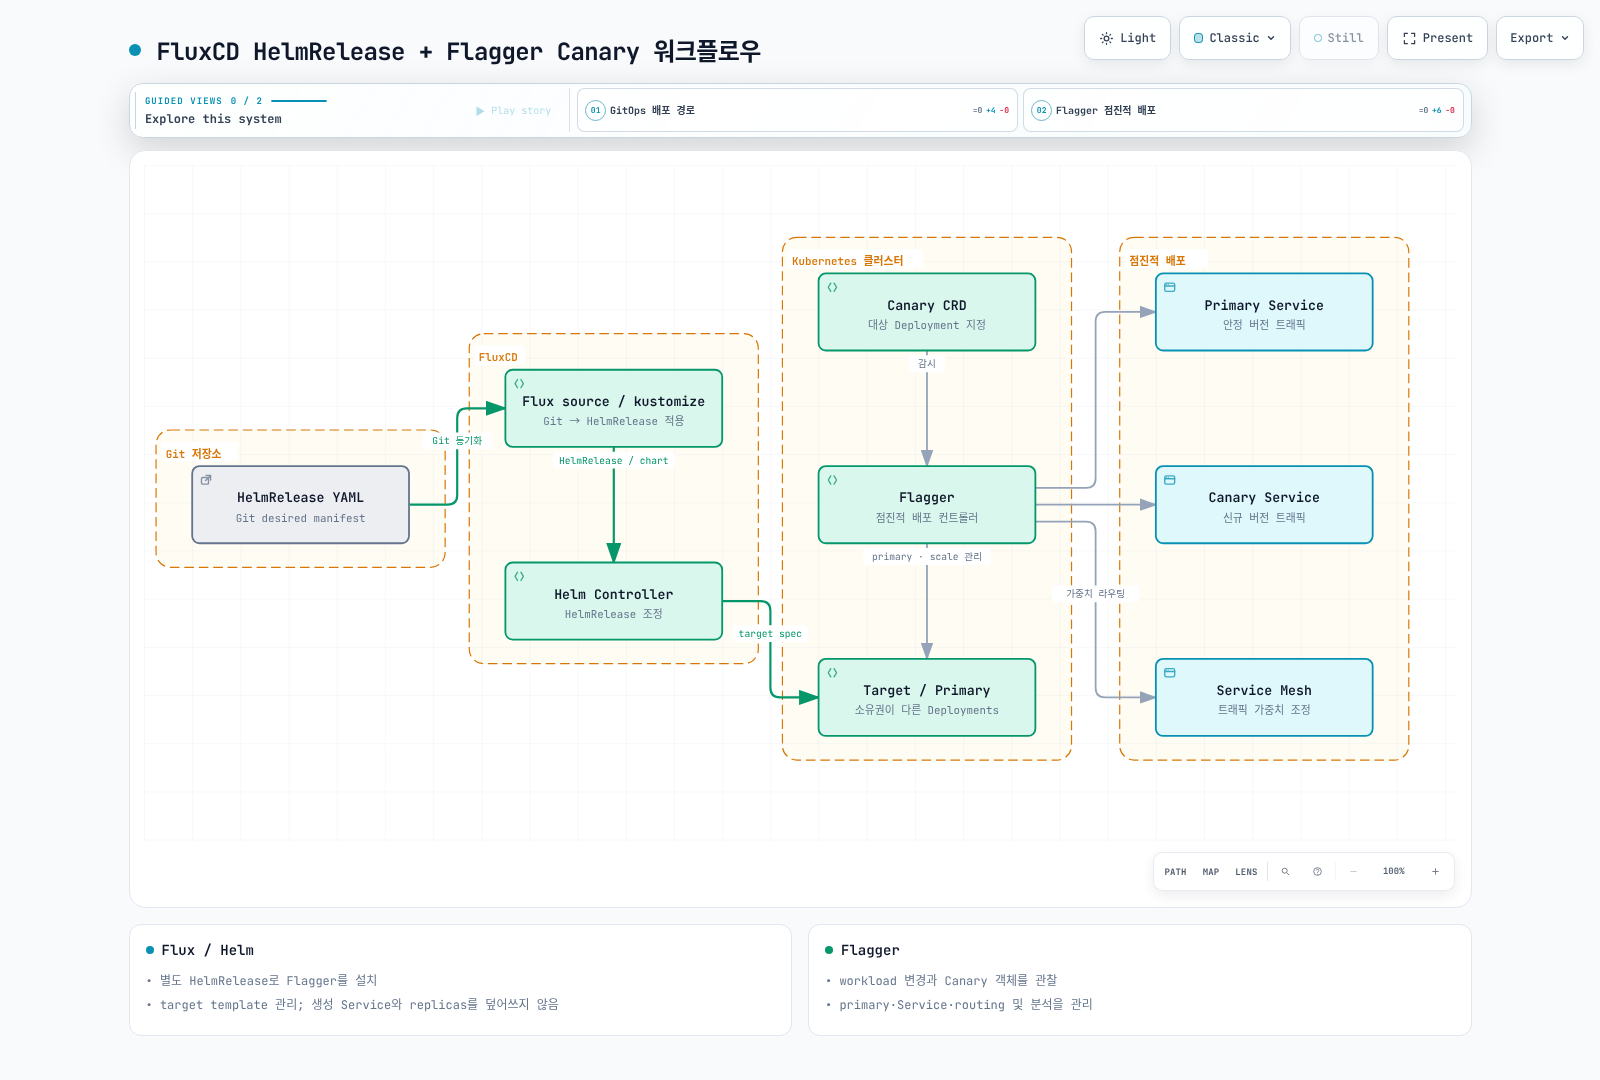Screen dimensions: 1600x1080
Task: Click note 'workload 변경과 Canary 객체를 관찰'
Action: pos(948,981)
